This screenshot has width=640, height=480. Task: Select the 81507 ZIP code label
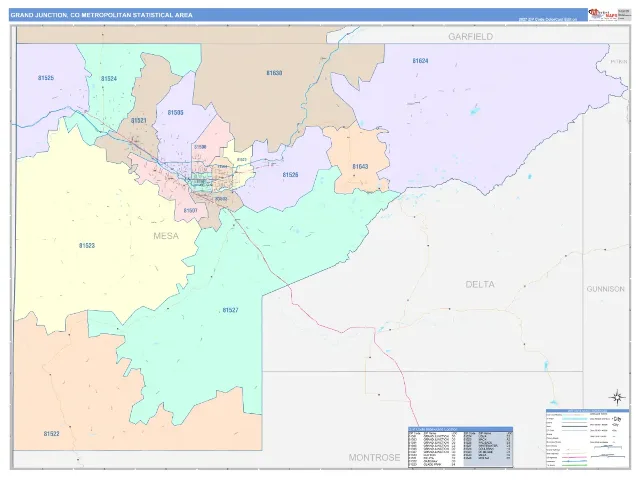point(190,211)
